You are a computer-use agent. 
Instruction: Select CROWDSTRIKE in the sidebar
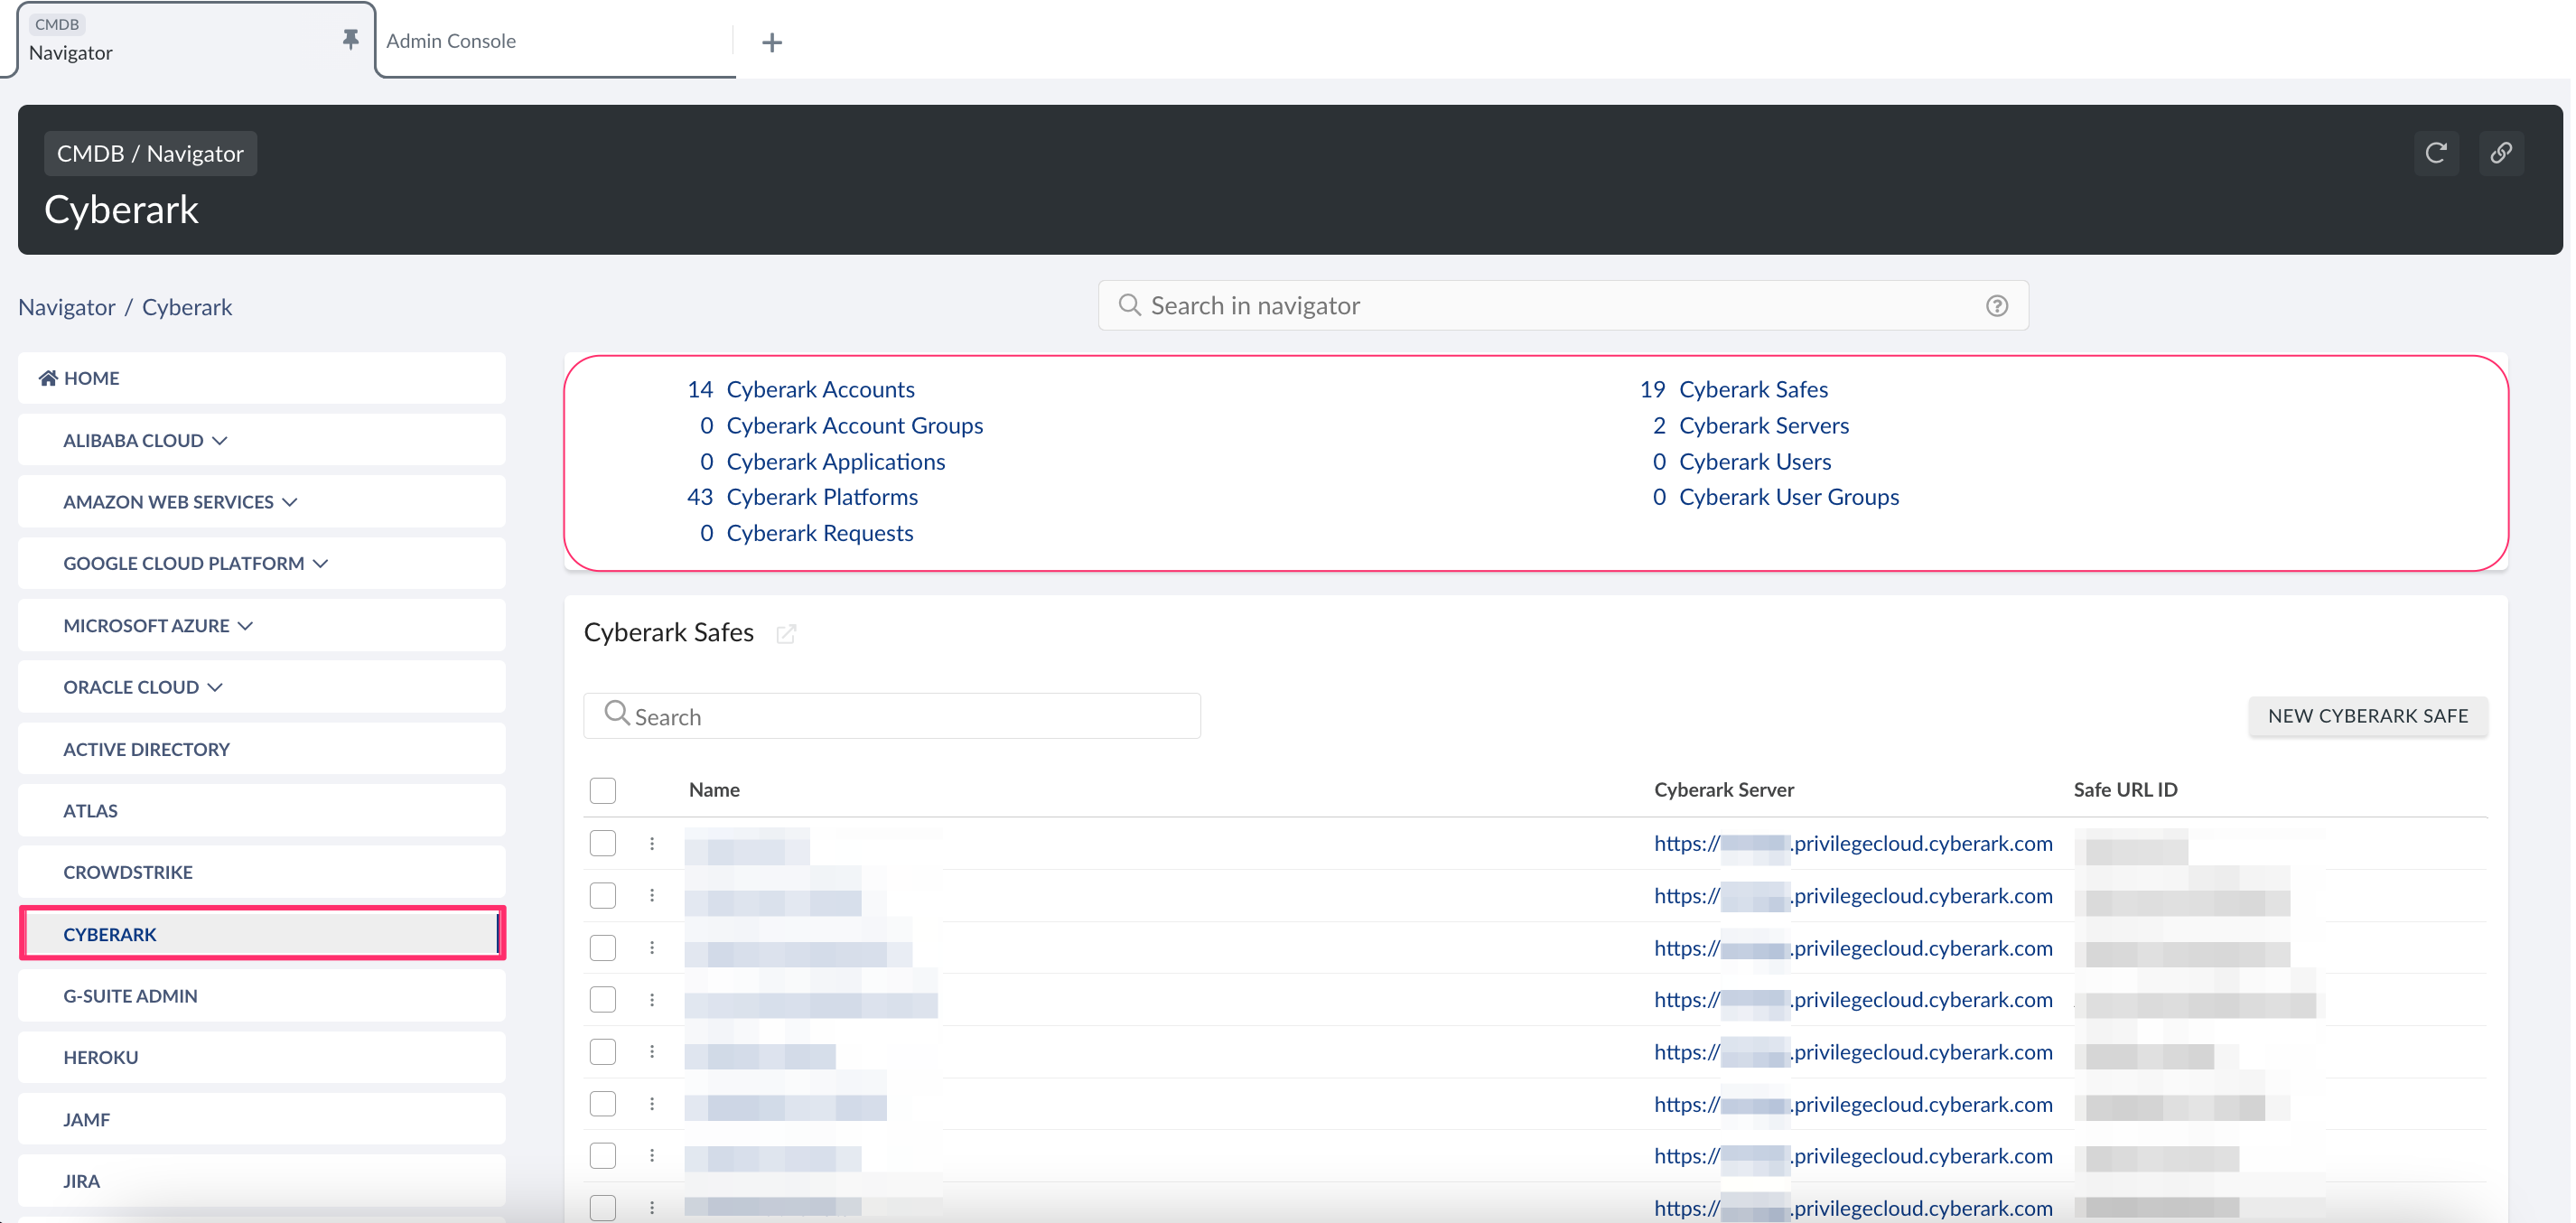click(x=128, y=871)
